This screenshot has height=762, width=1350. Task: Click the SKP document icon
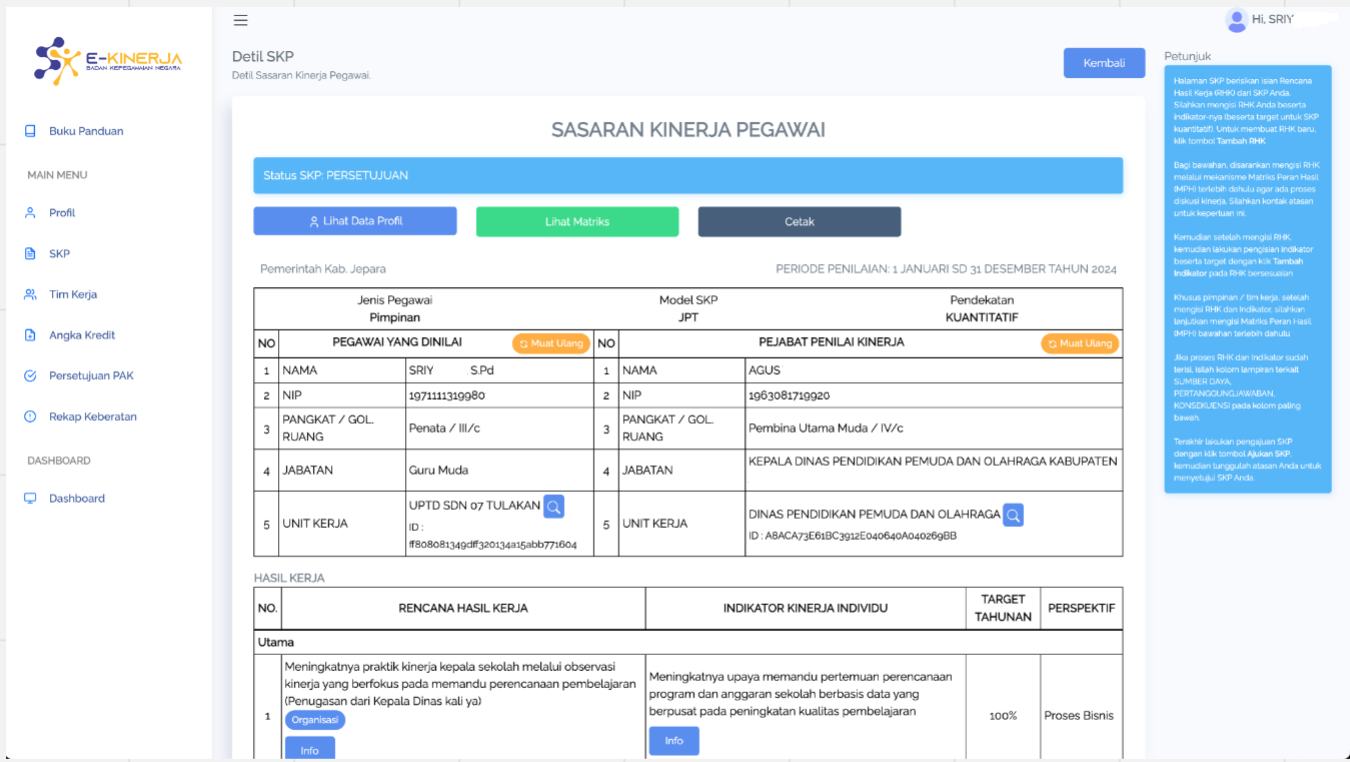tap(30, 254)
